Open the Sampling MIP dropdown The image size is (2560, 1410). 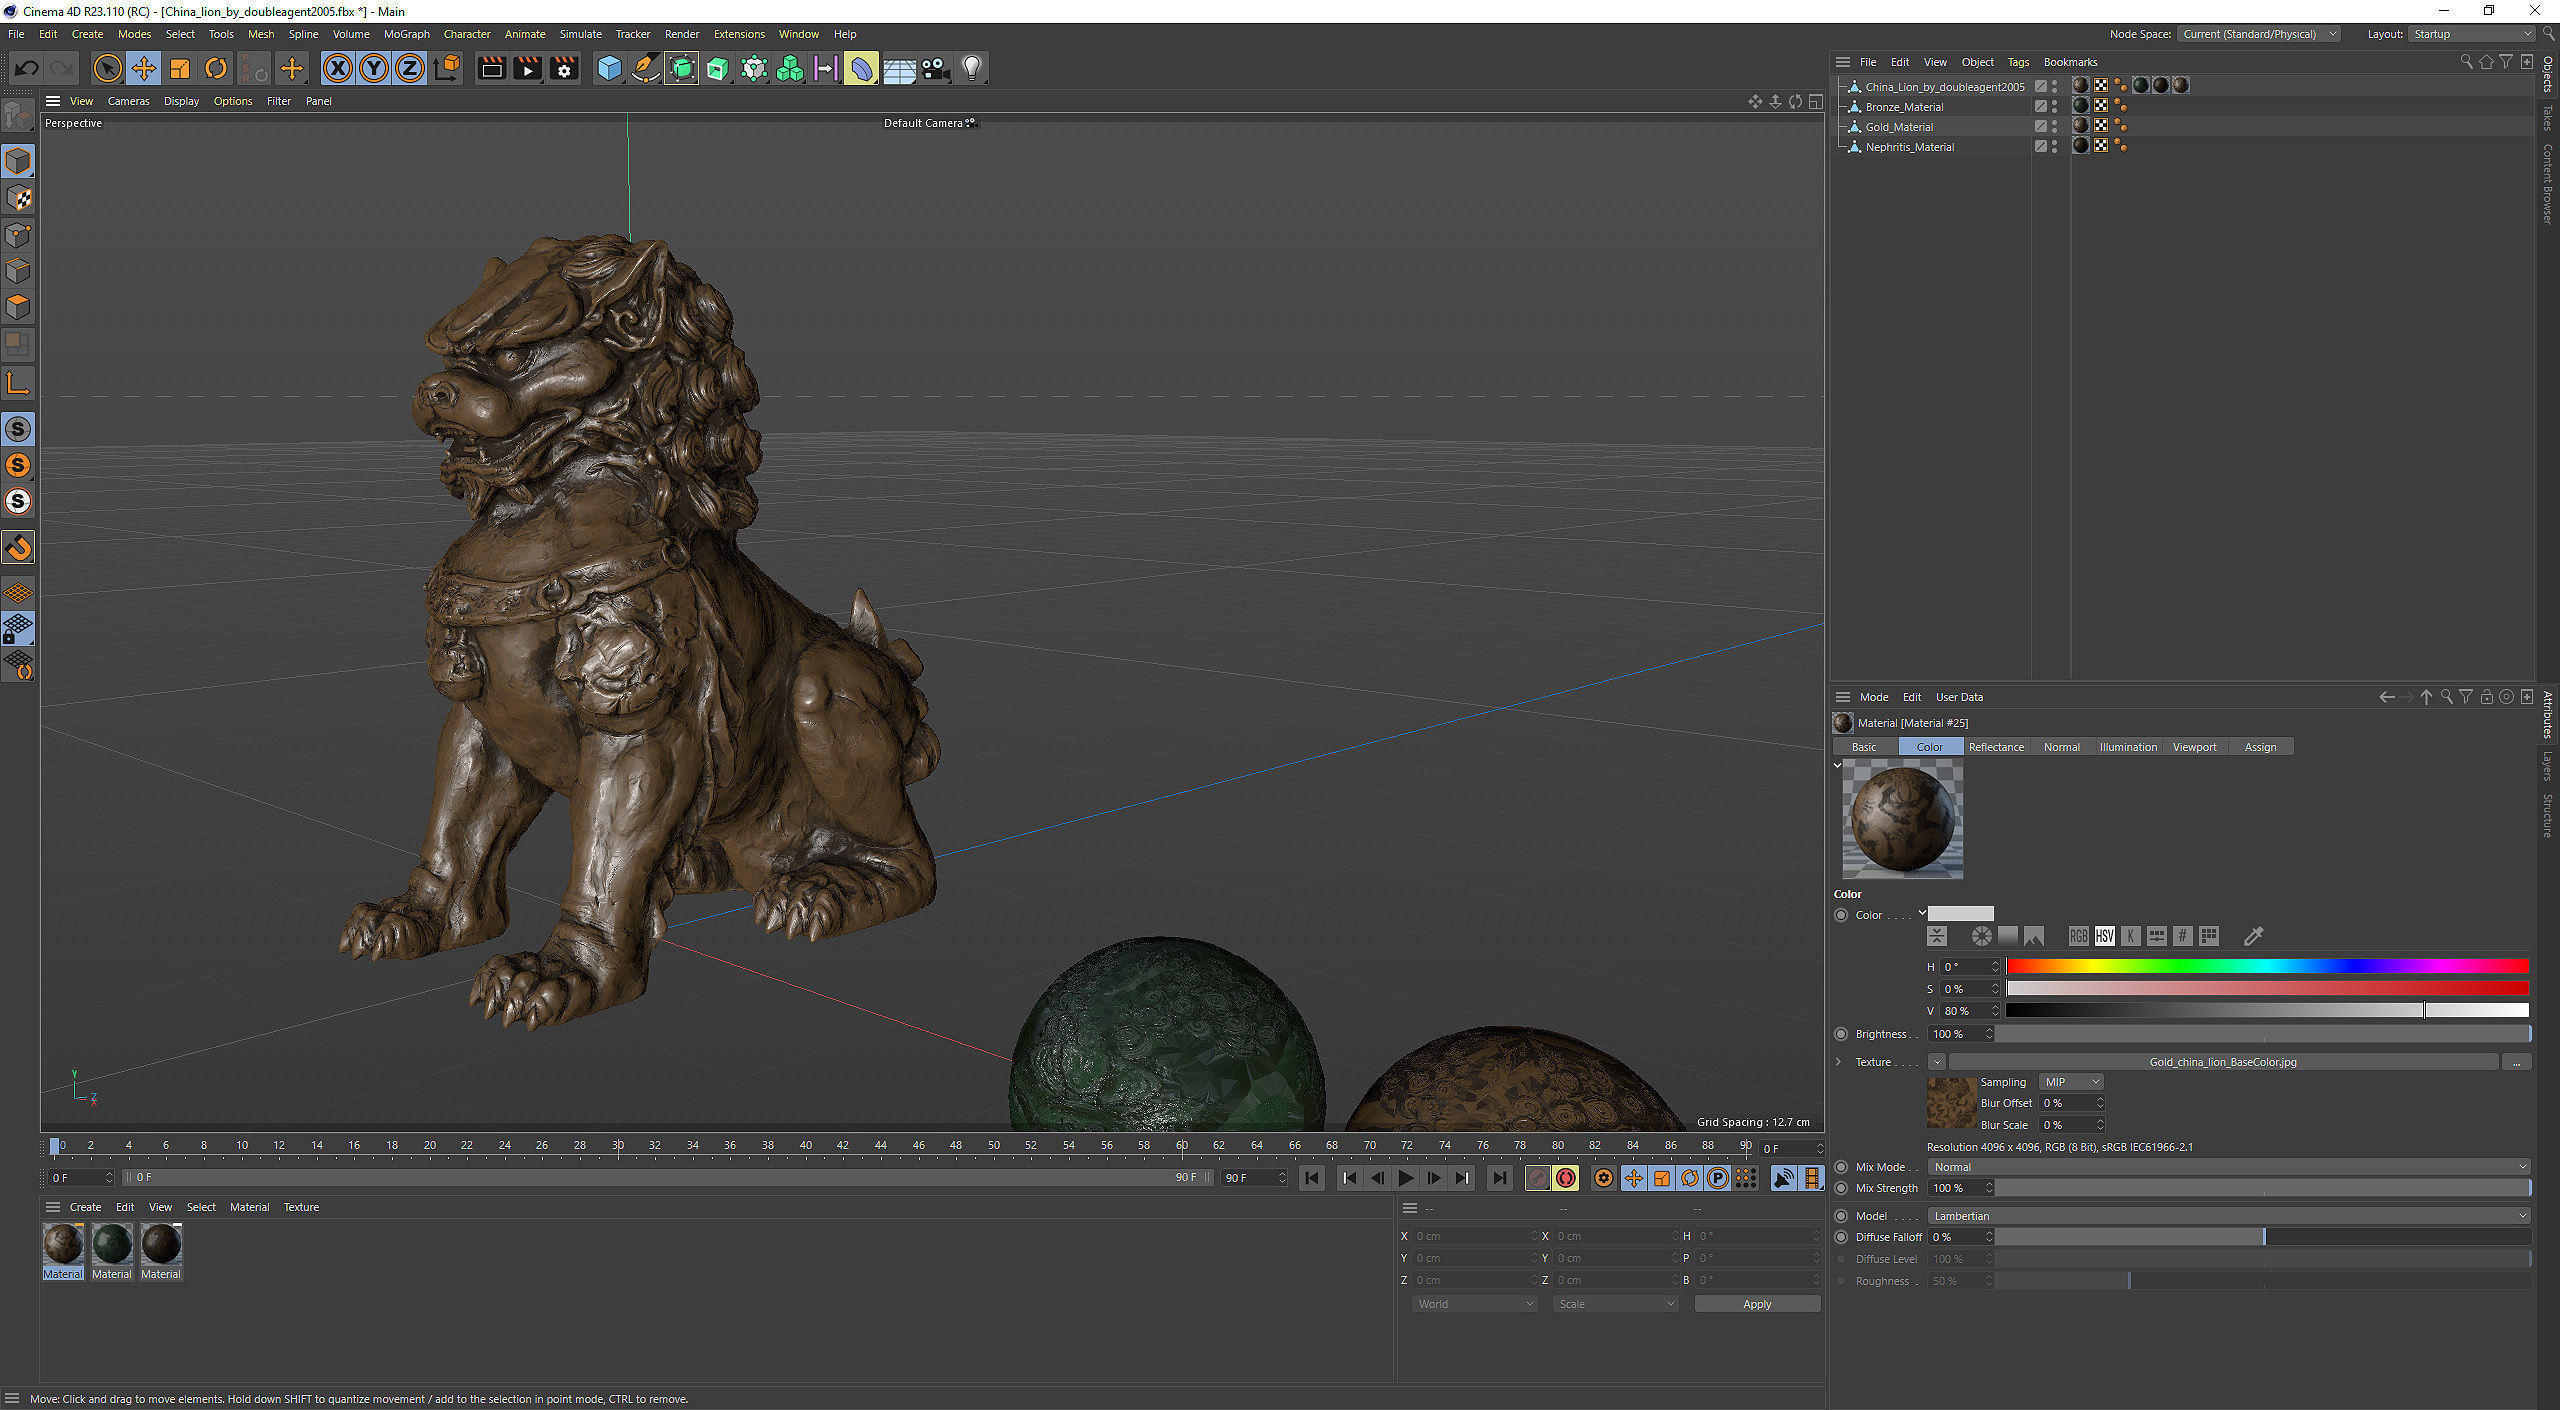2071,1082
